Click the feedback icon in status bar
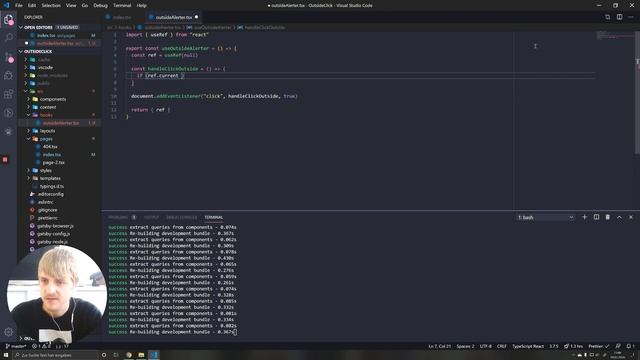640x360 pixels. [x=618, y=346]
